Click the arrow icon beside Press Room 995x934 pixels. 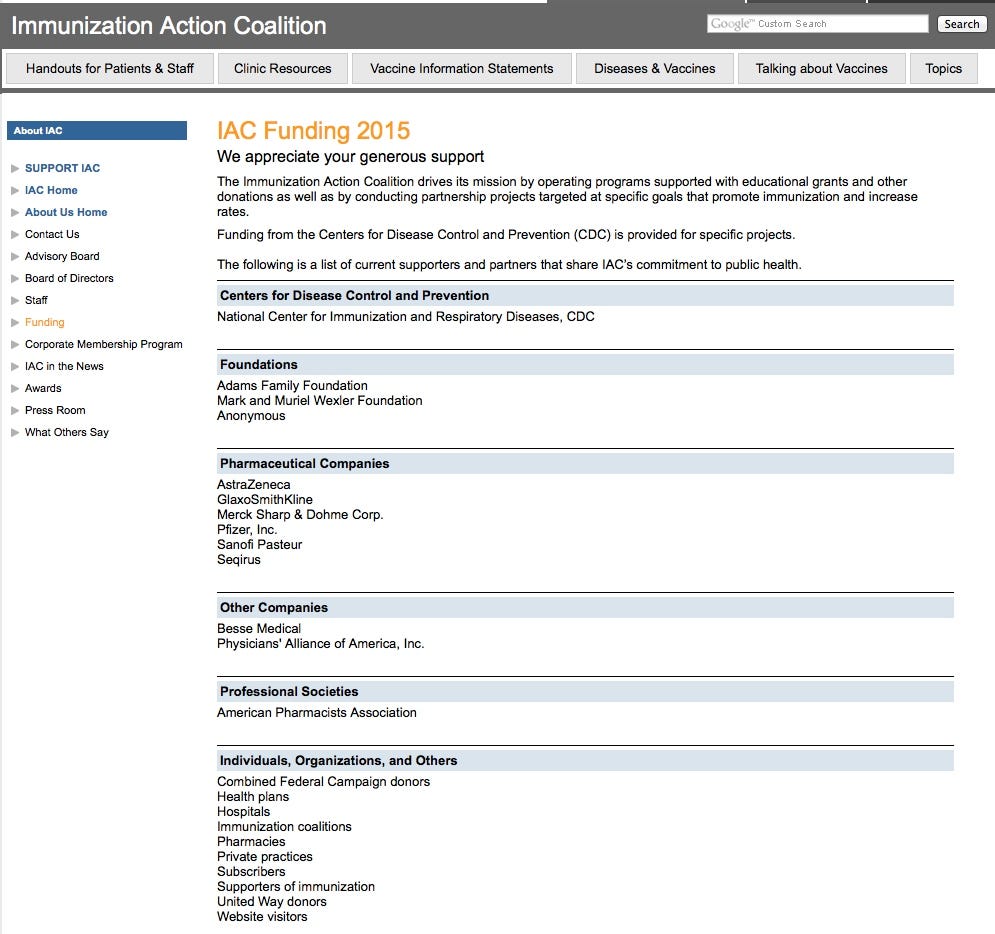tap(15, 411)
